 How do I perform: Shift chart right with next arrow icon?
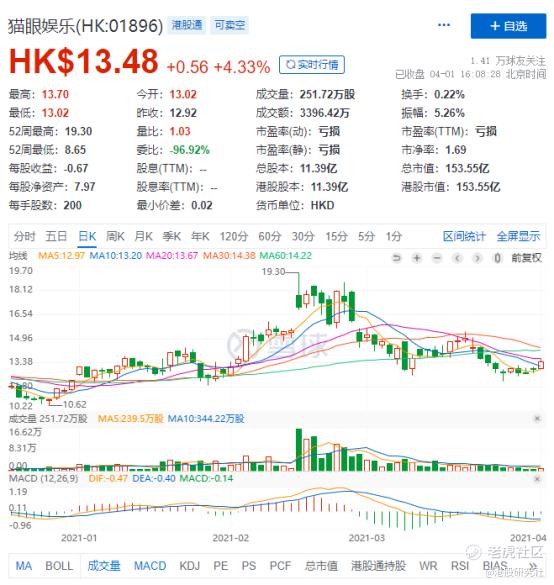pyautogui.click(x=477, y=258)
